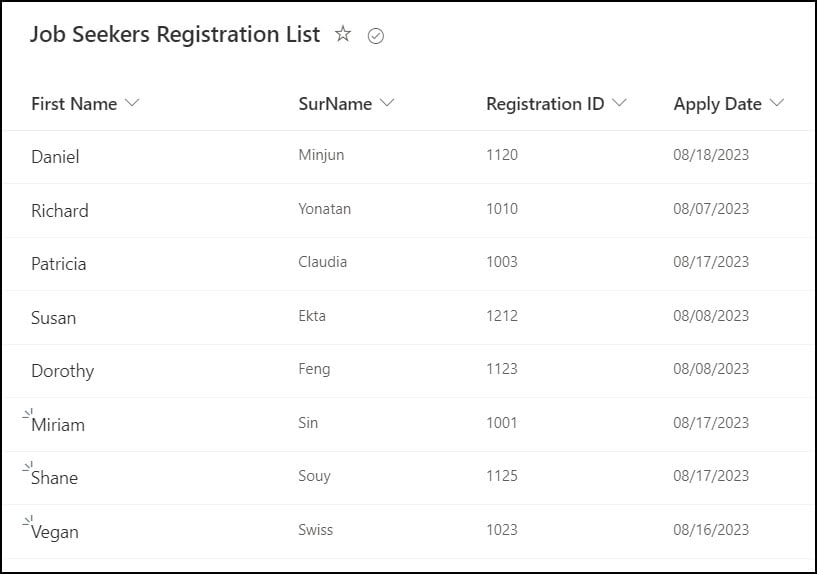Click the new-item indicator beside Vegan
Screen dimensions: 817x574
(28, 520)
